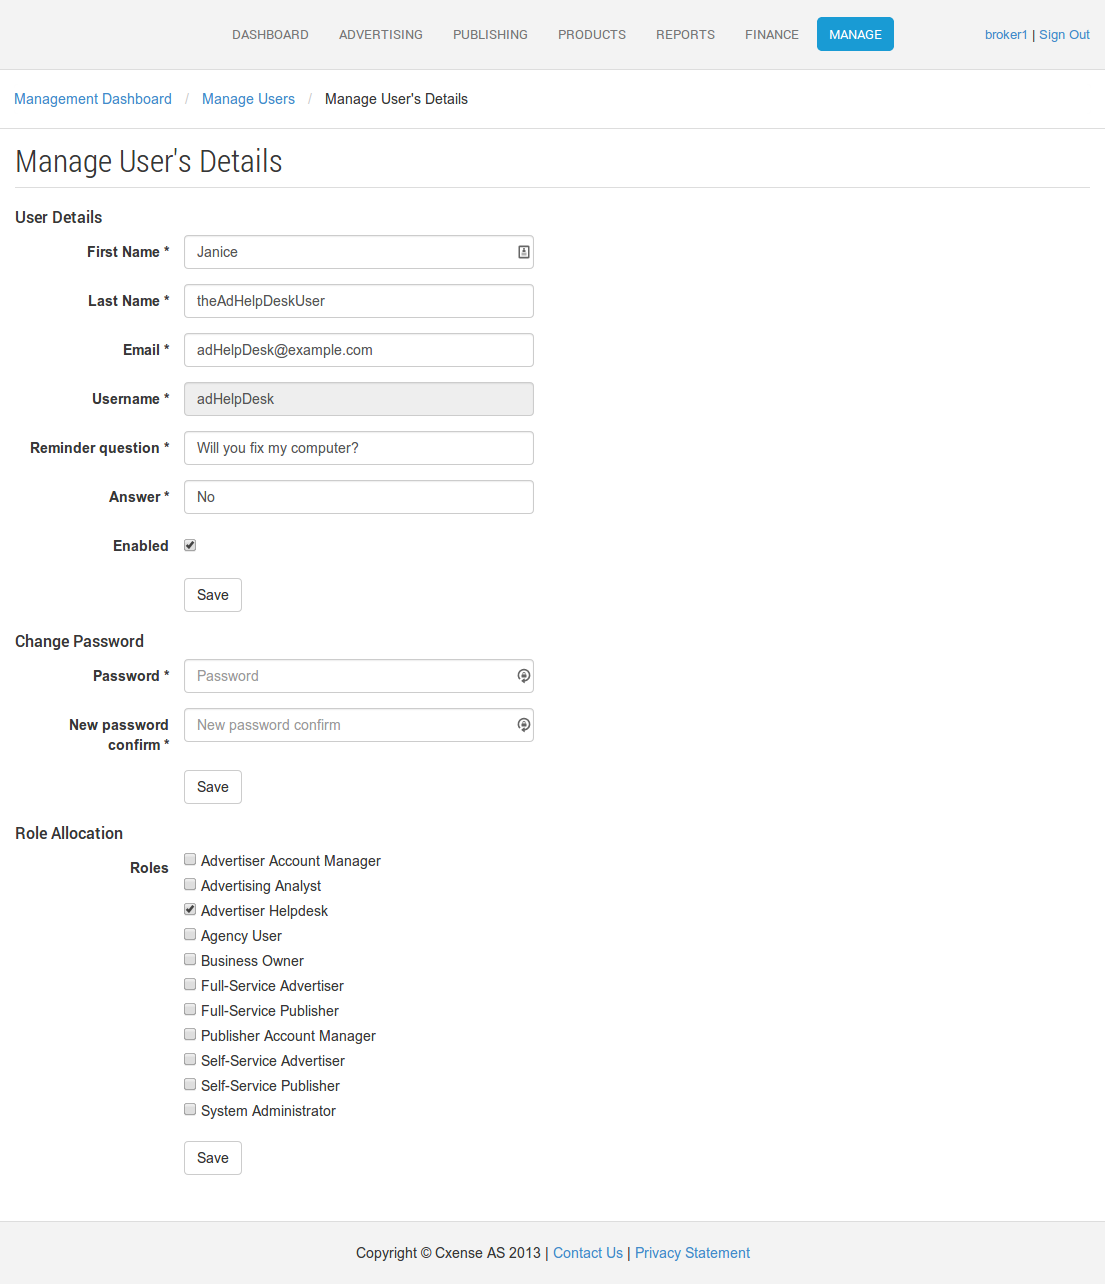Click the key icon in New password confirm field
This screenshot has height=1284, width=1105.
tap(523, 725)
